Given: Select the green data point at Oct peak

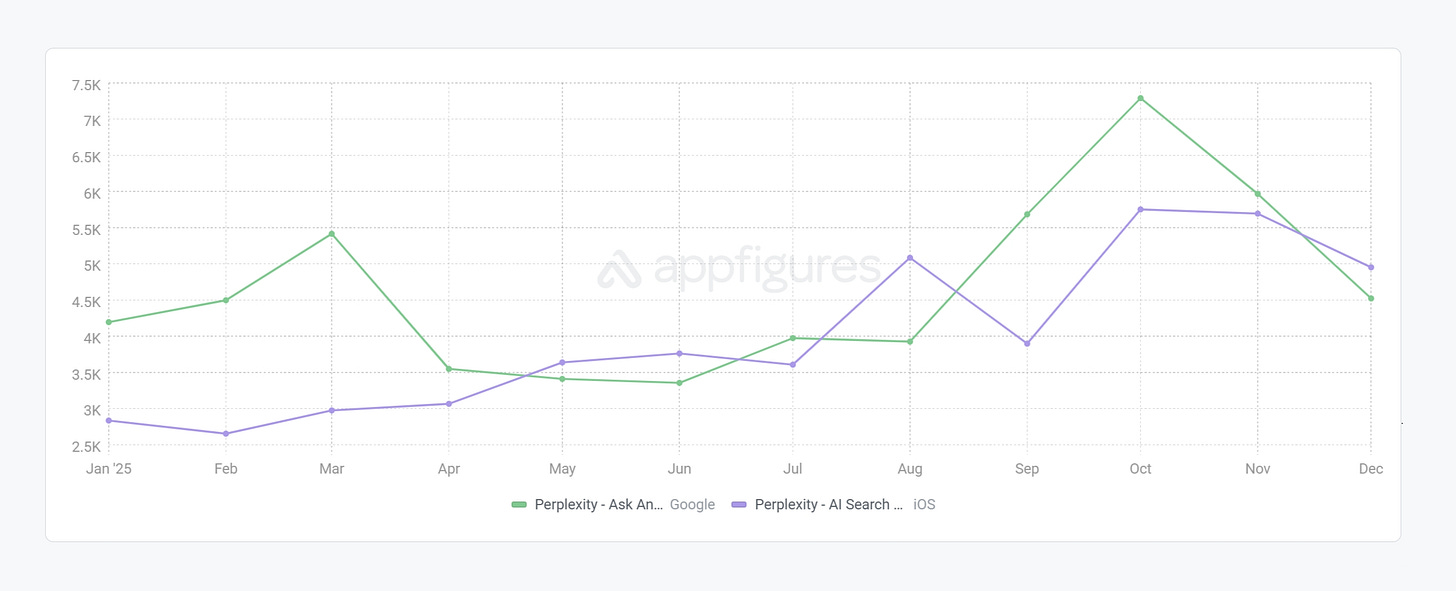Looking at the screenshot, I should (1140, 98).
